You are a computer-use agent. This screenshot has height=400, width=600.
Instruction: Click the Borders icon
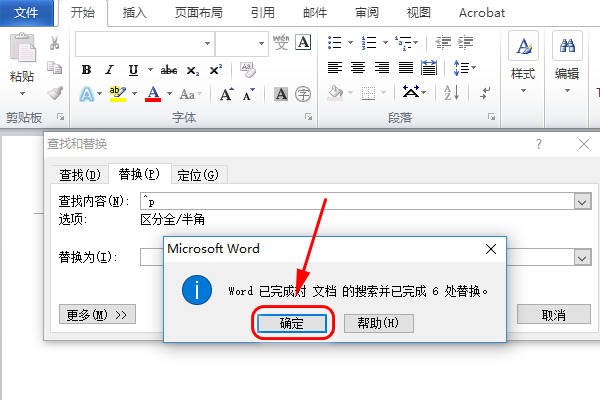tap(368, 93)
